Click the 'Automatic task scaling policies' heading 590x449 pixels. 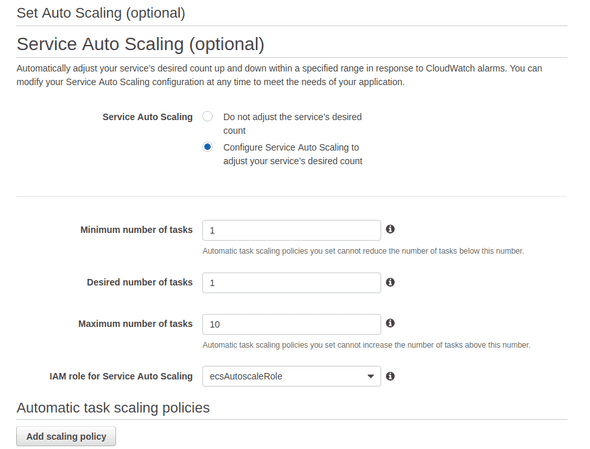pos(113,408)
